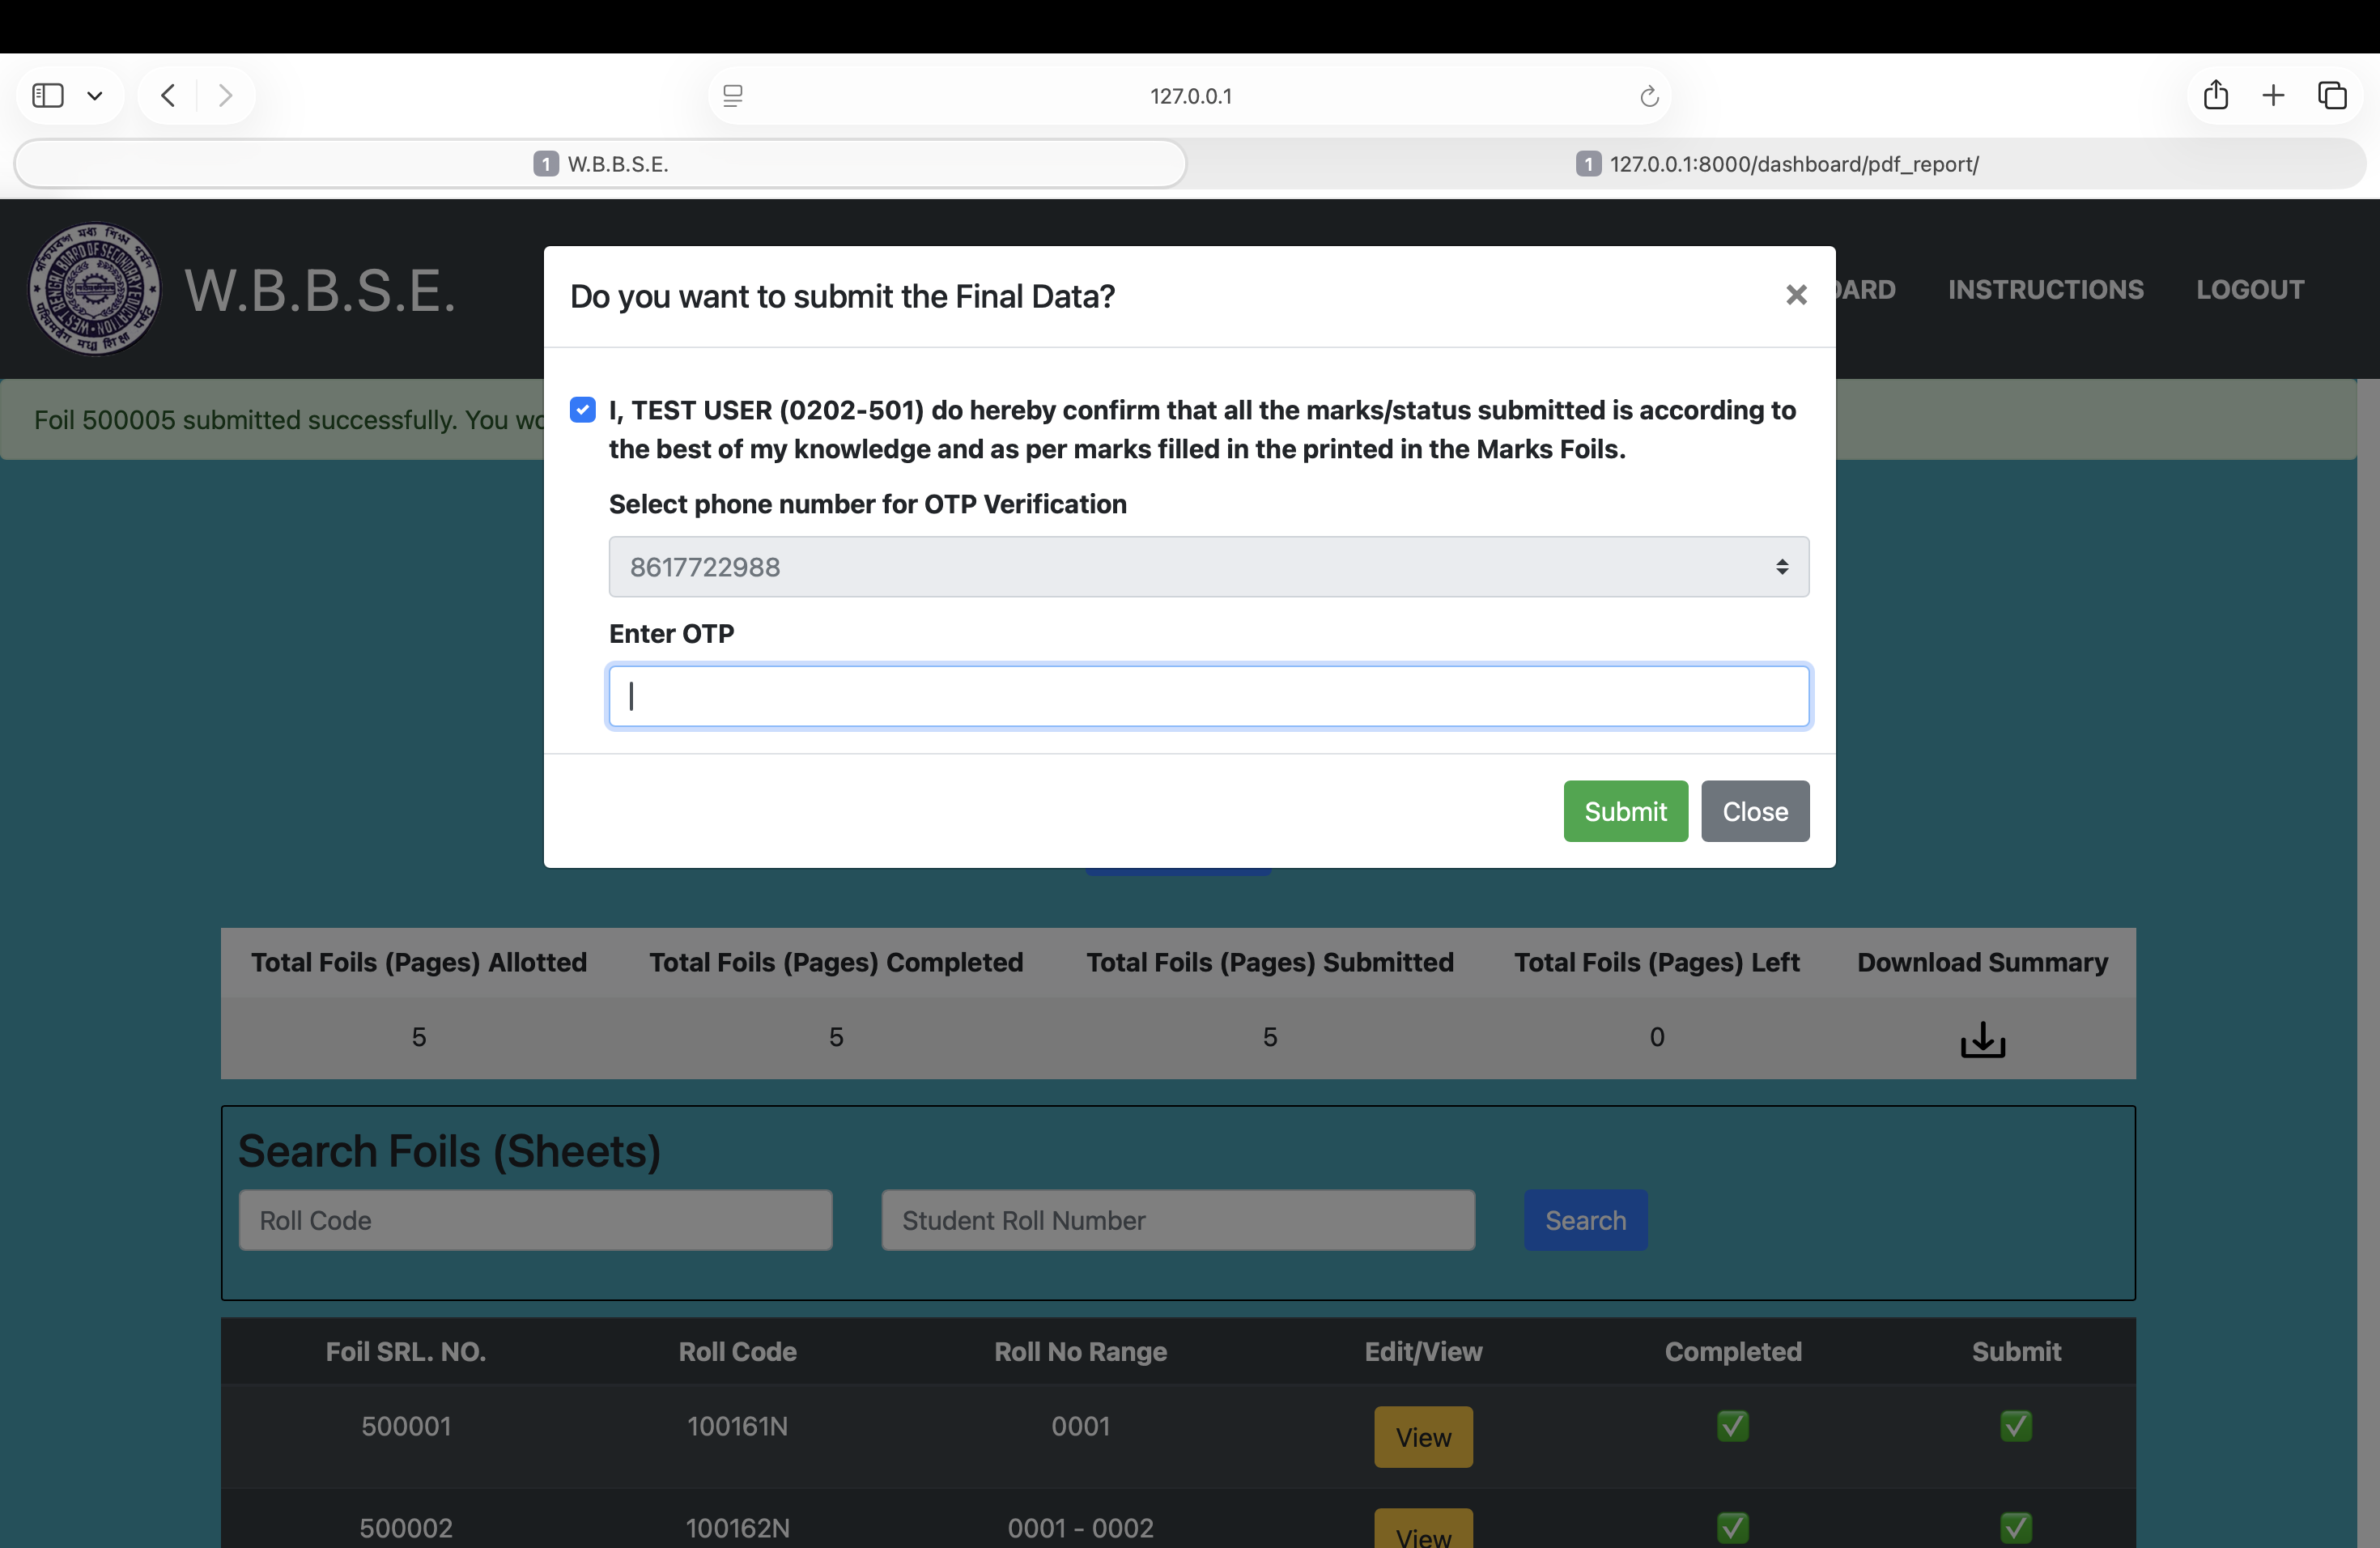Click the Download Summary icon
Image resolution: width=2380 pixels, height=1548 pixels.
pyautogui.click(x=1982, y=1039)
